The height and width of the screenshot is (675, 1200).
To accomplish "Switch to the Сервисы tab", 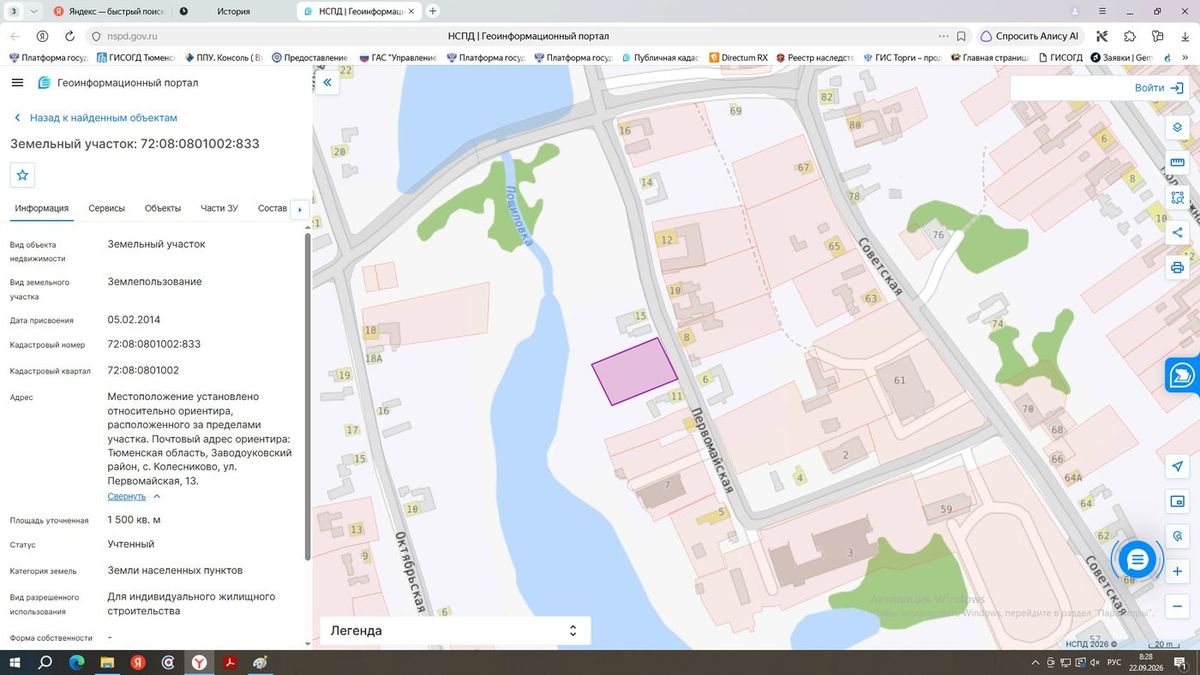I will click(x=107, y=208).
